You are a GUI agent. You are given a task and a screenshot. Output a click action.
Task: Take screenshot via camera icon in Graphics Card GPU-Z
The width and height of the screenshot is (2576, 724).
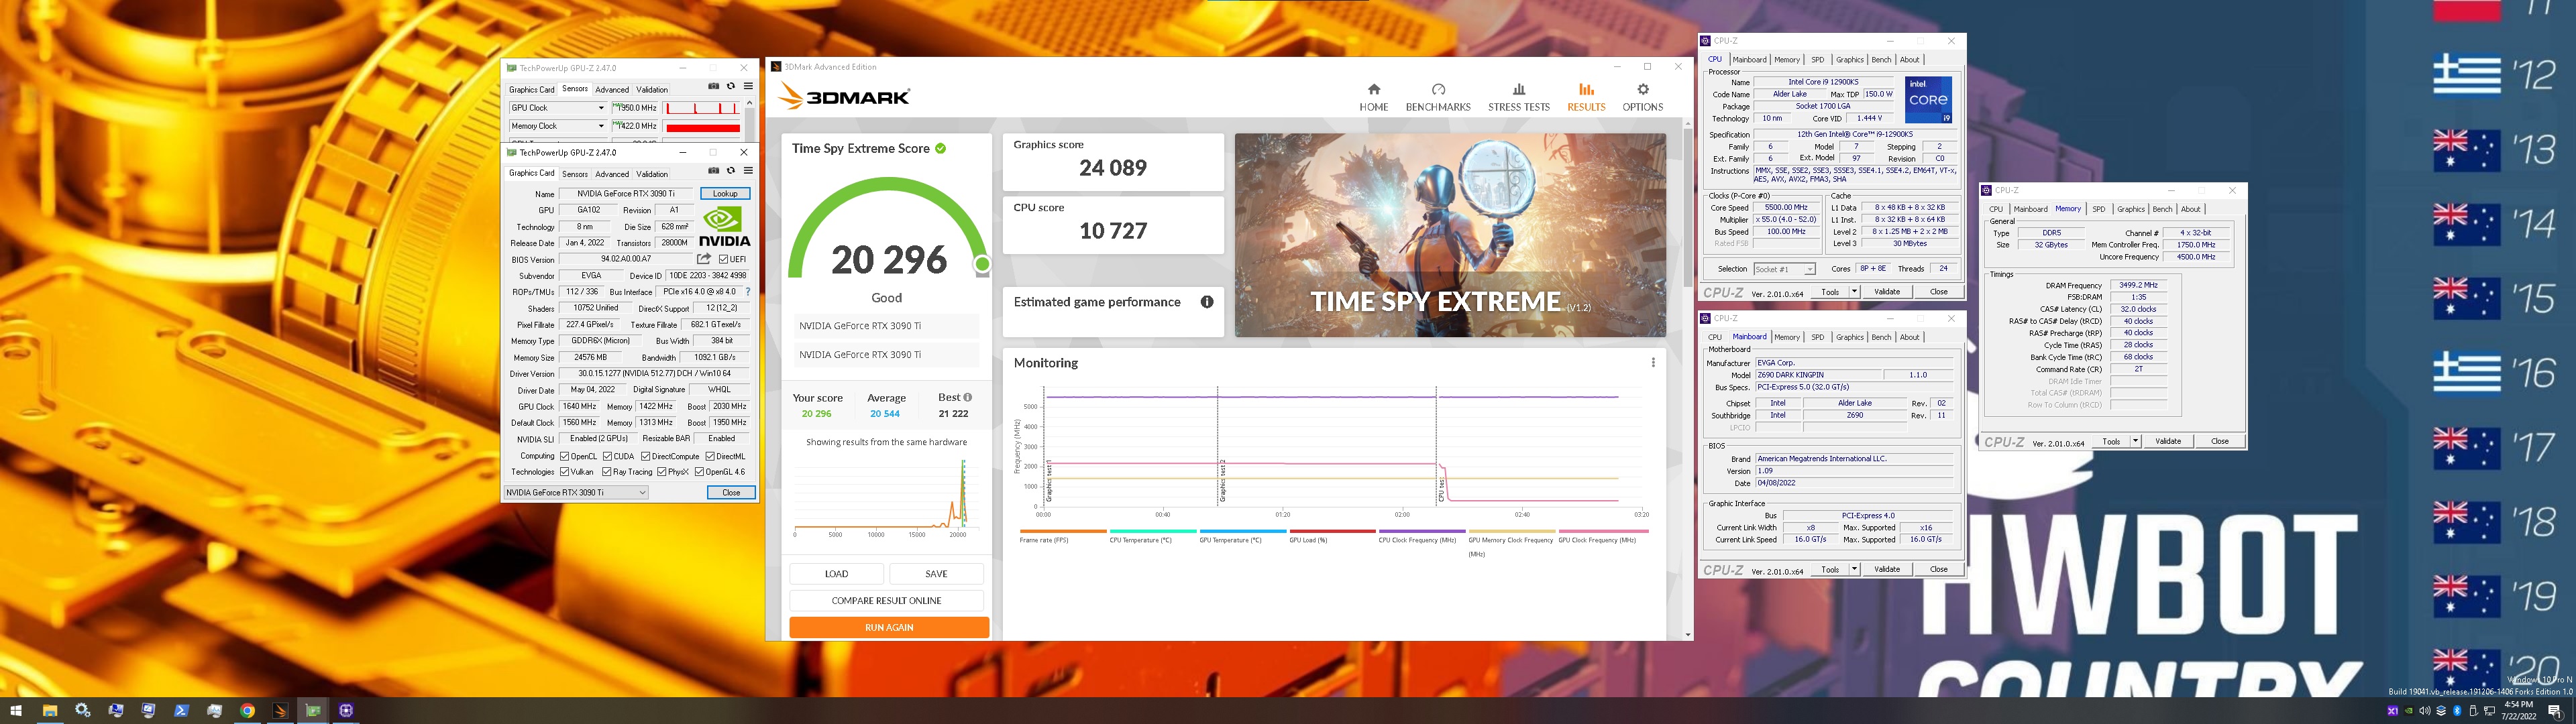tap(713, 170)
